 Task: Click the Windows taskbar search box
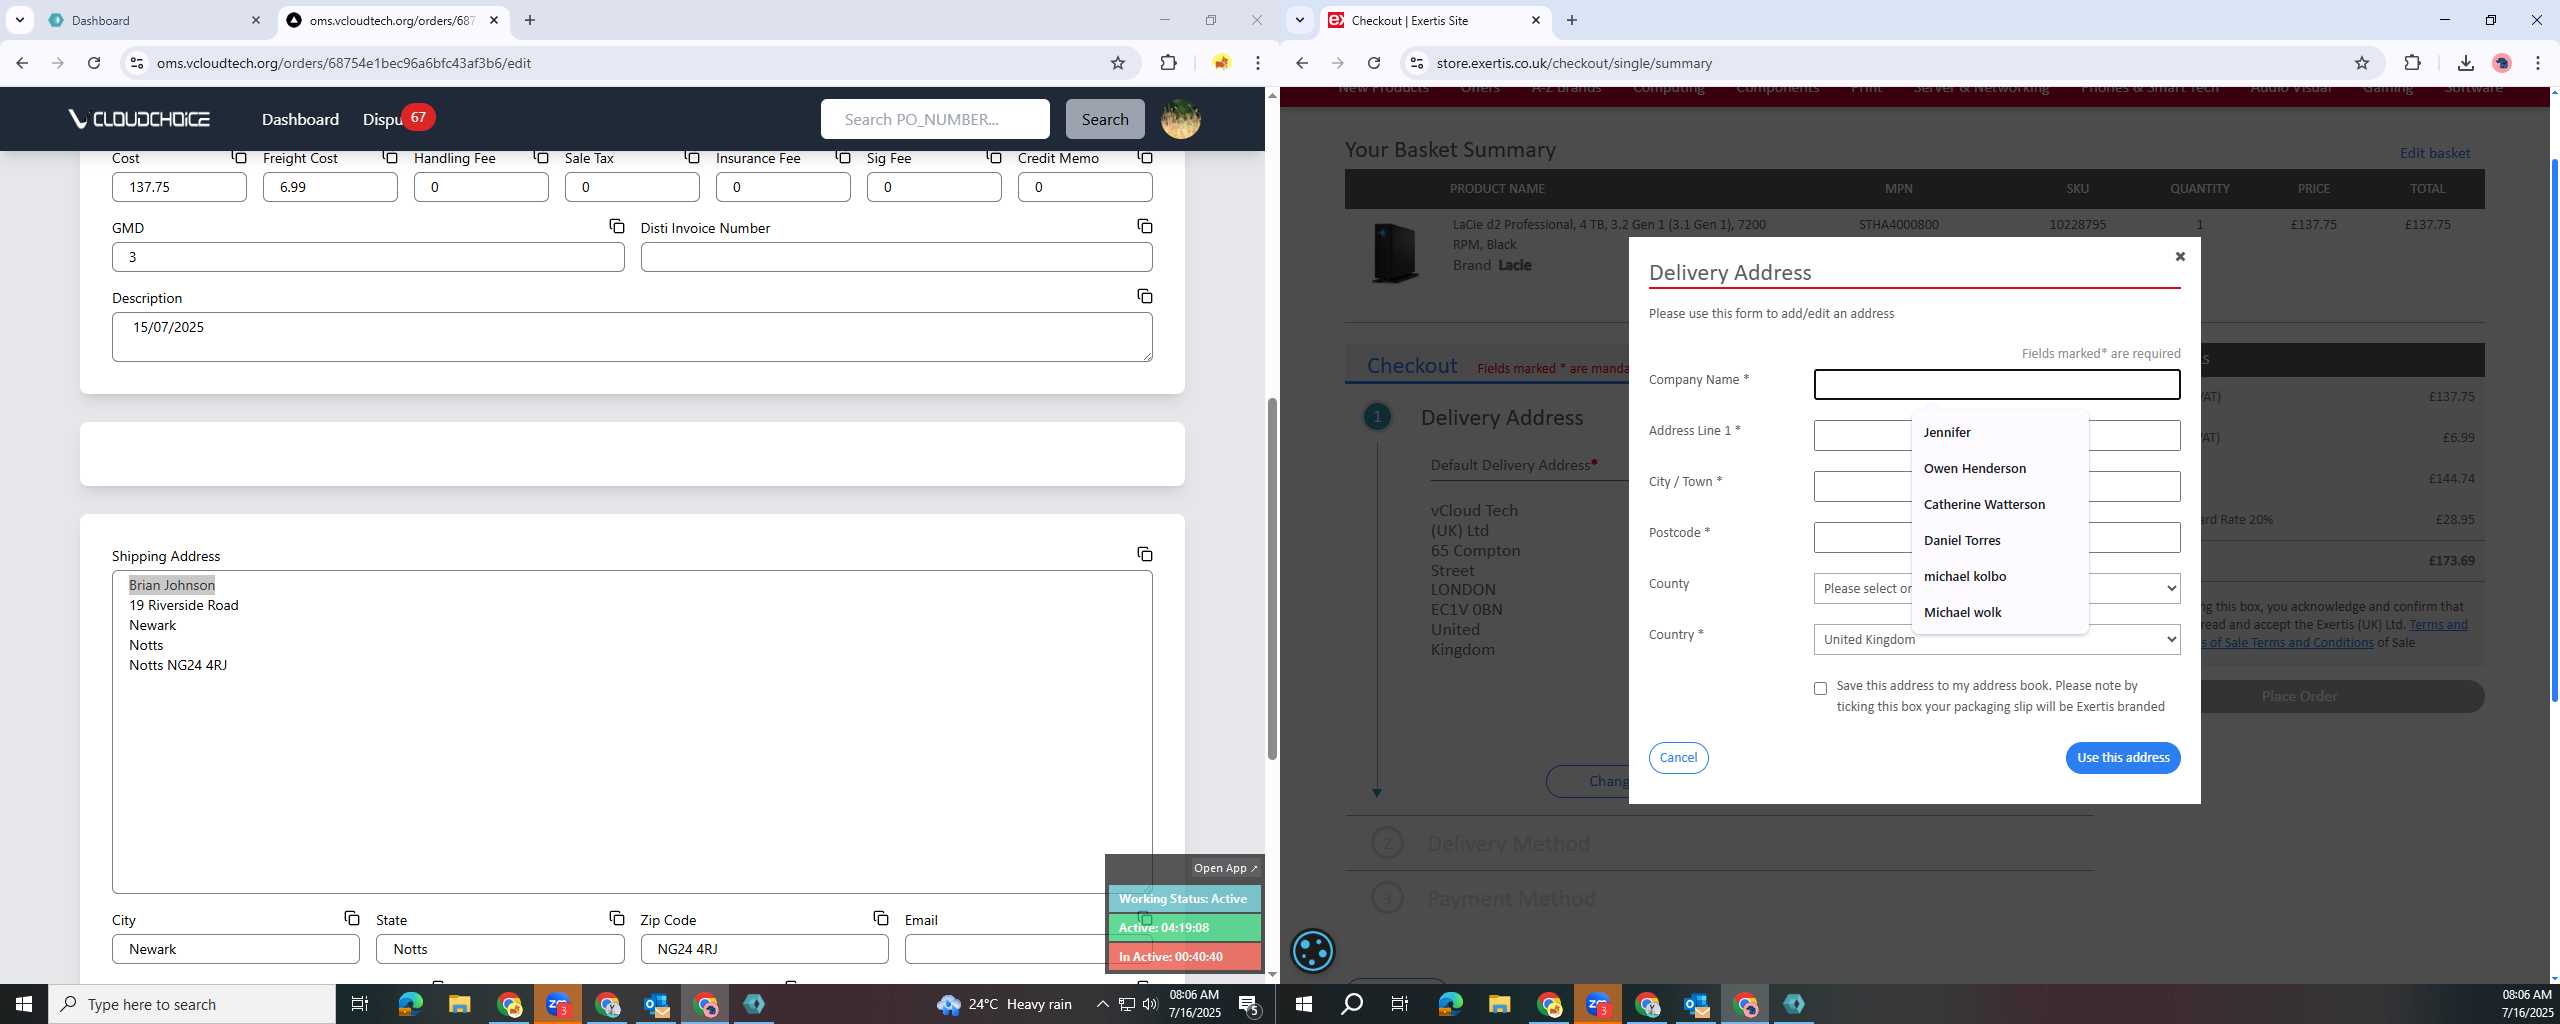click(192, 1004)
